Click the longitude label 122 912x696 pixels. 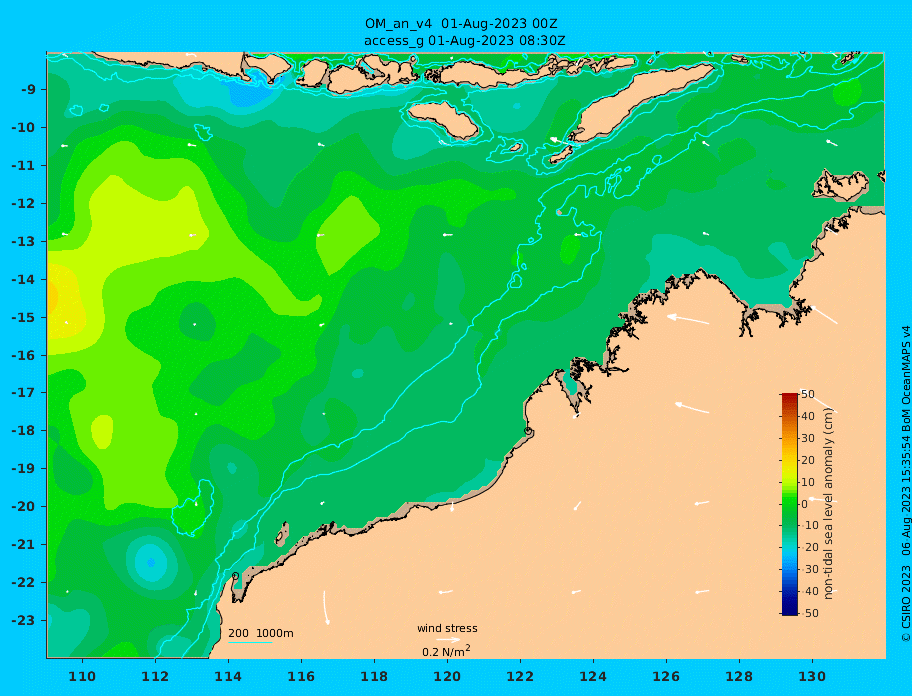520,676
